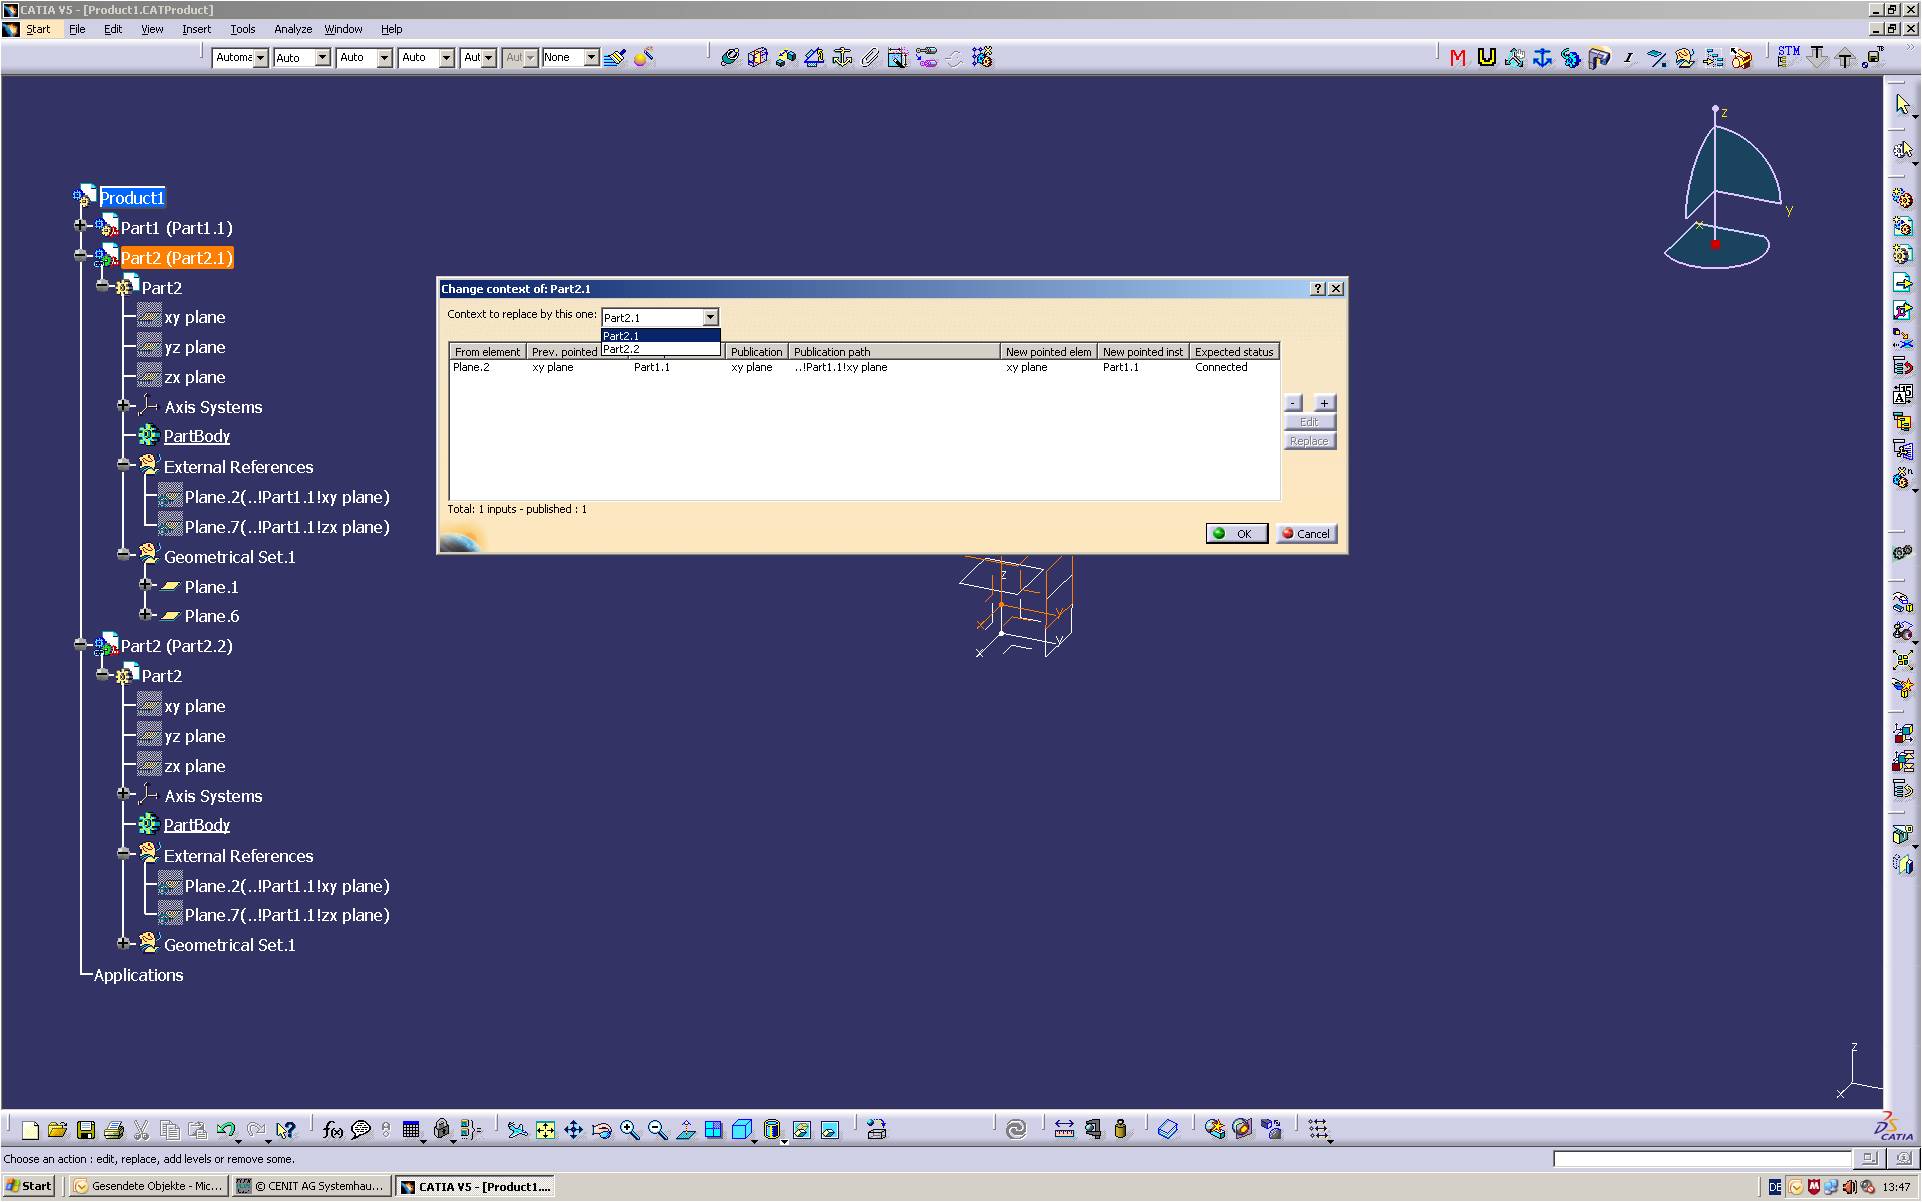Click the red M toolbar icon
1922x1202 pixels.
(x=1458, y=58)
